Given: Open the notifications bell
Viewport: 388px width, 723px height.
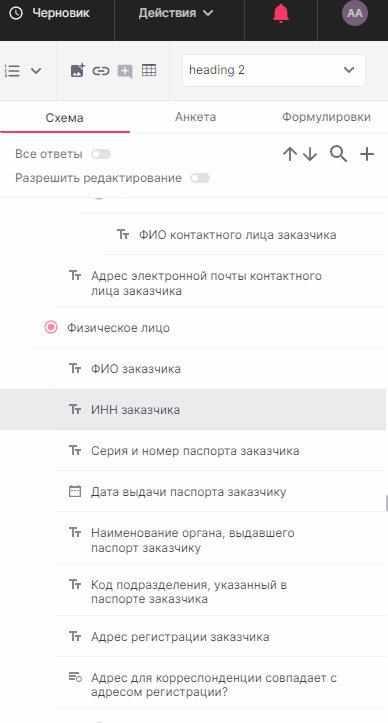Looking at the screenshot, I should (281, 13).
